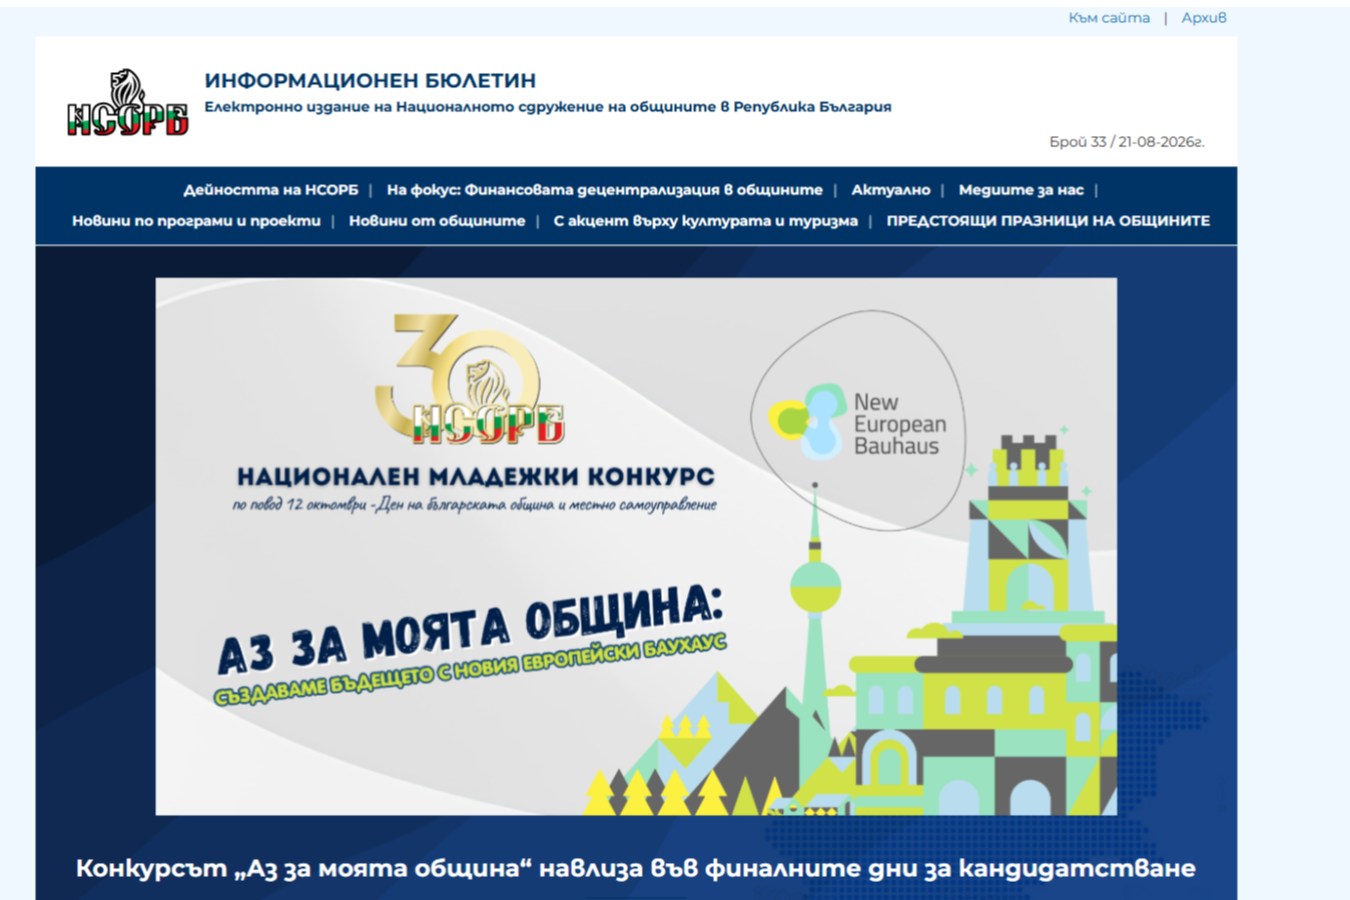
Task: Click the 'ИНФОРМАЦИОНЕН БЮЛЕТИН' title
Action: (x=370, y=80)
